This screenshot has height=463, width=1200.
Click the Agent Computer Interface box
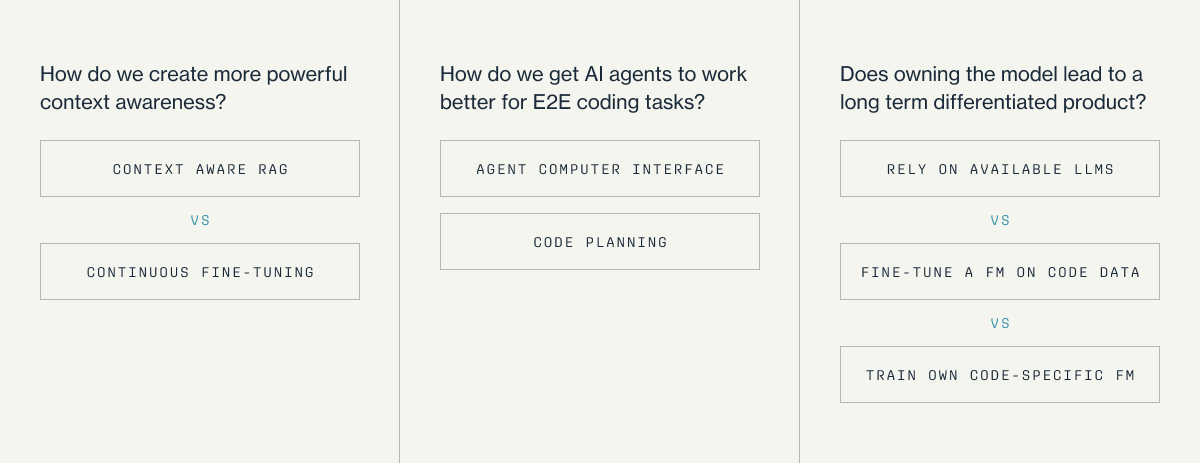tap(600, 169)
